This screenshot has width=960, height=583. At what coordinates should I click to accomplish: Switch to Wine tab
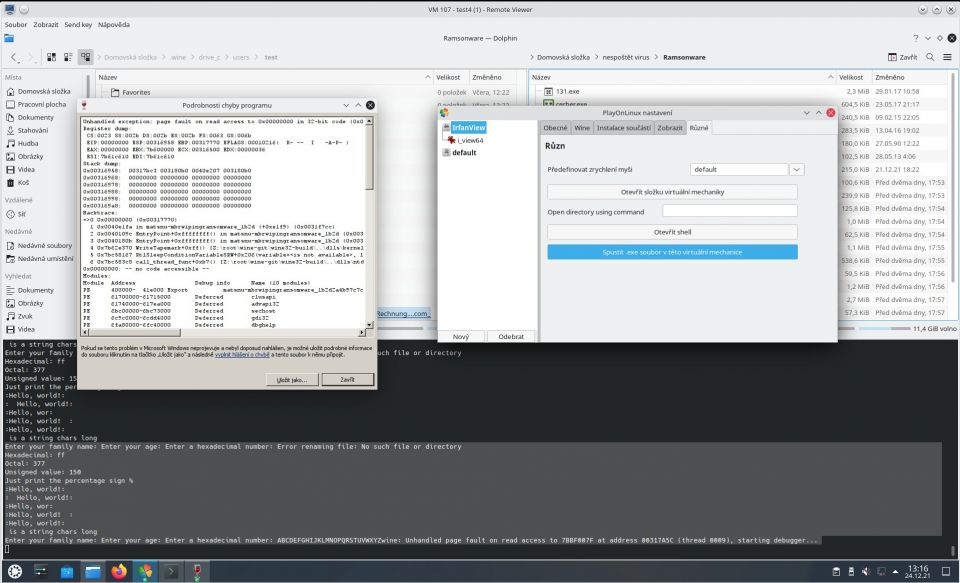pyautogui.click(x=582, y=127)
